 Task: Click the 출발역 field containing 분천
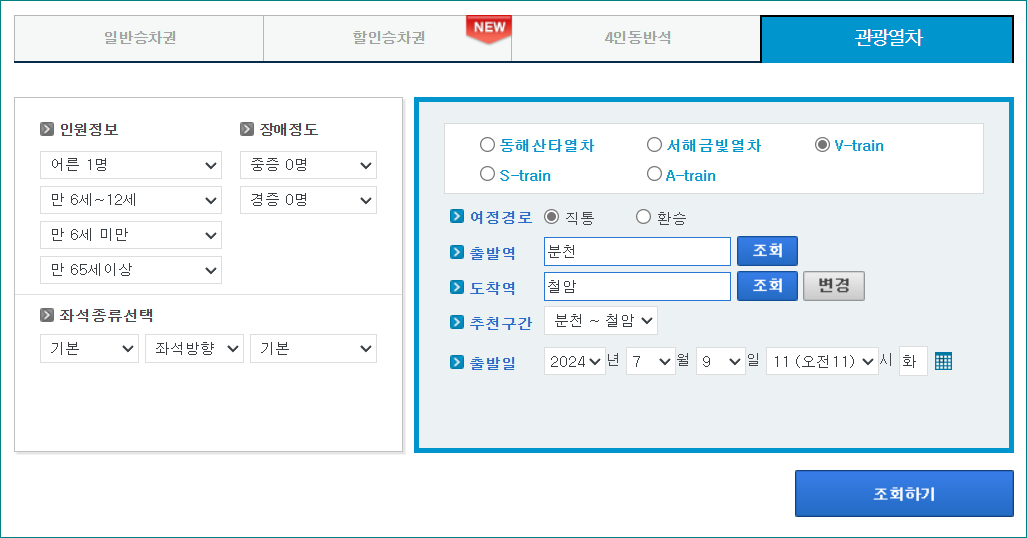point(637,252)
